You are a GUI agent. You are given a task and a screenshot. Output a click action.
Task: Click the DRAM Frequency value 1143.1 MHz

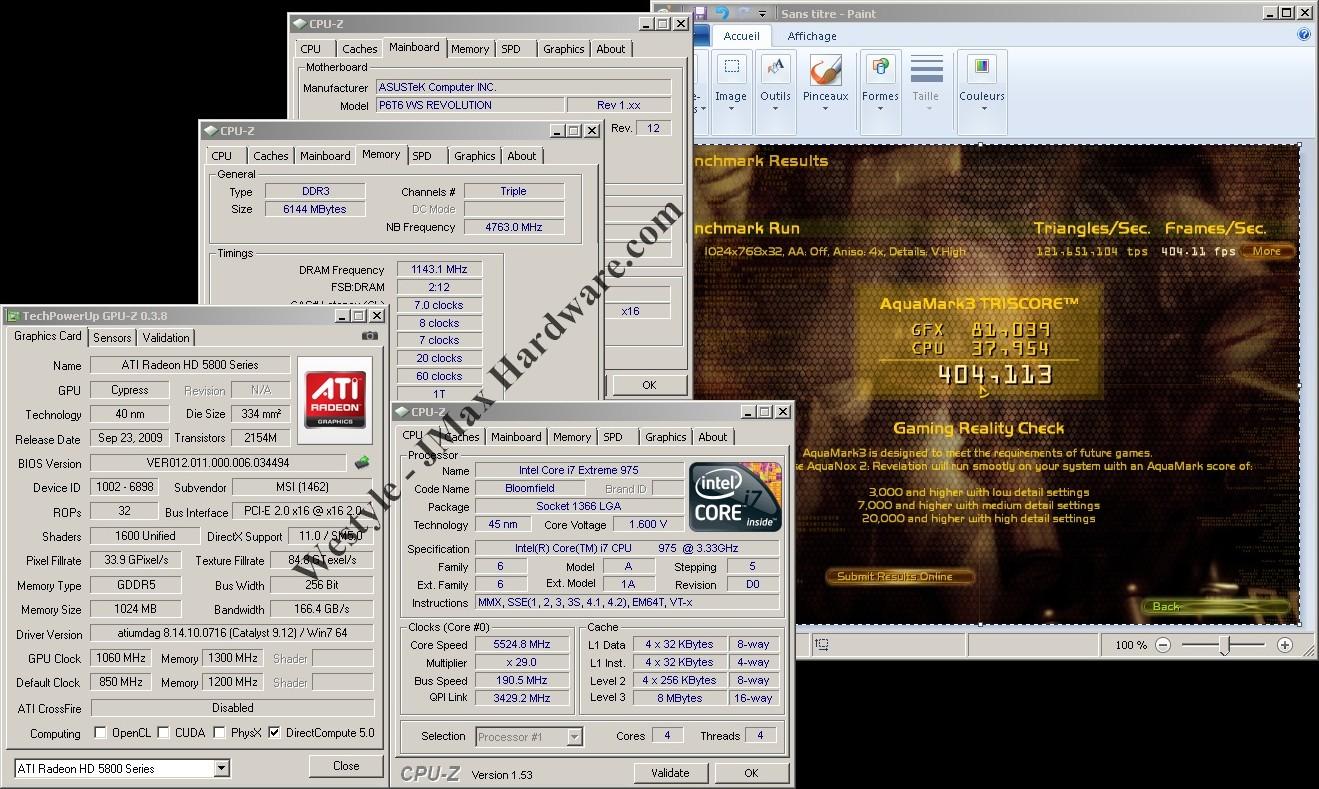(440, 270)
